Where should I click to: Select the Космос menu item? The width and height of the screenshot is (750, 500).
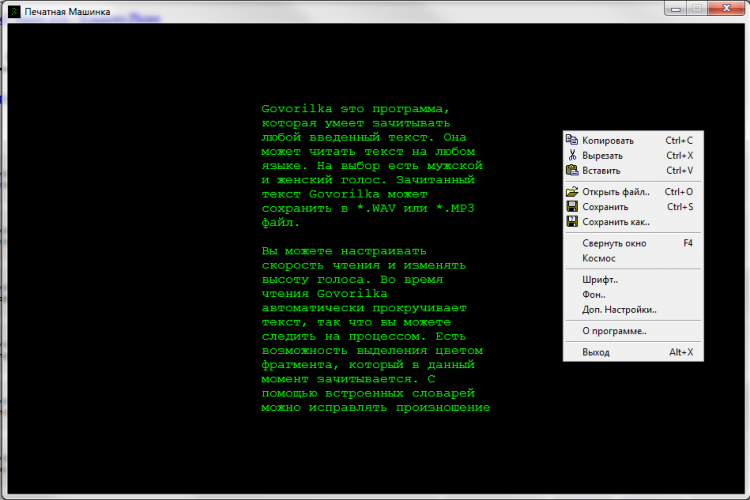coord(633,258)
